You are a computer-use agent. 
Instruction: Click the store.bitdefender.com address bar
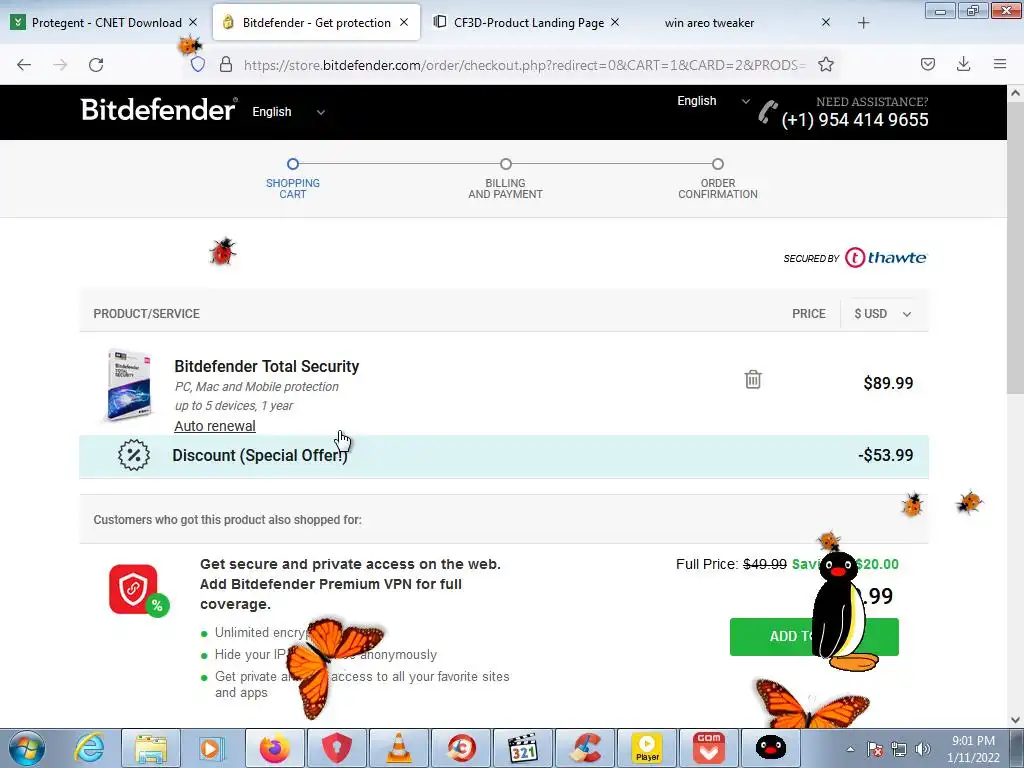tap(524, 65)
